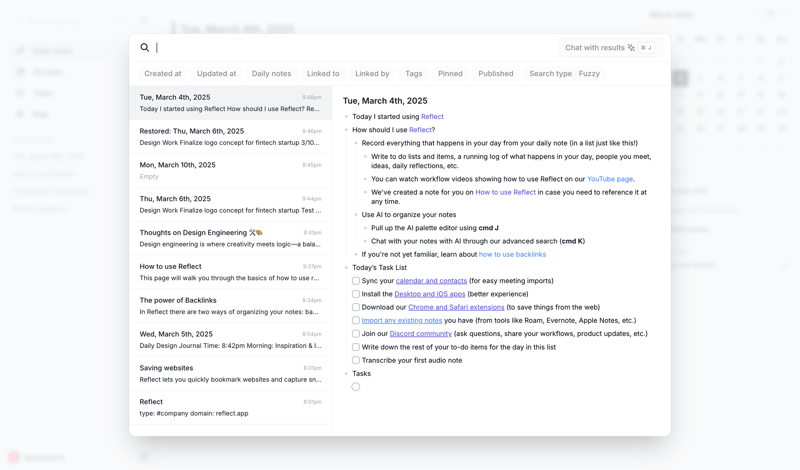Select Tue, March 4th, 2025 result
The image size is (800, 470).
coord(231,103)
